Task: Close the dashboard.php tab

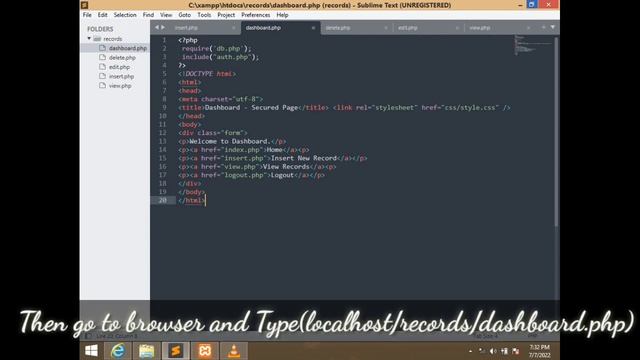Action: click(313, 28)
